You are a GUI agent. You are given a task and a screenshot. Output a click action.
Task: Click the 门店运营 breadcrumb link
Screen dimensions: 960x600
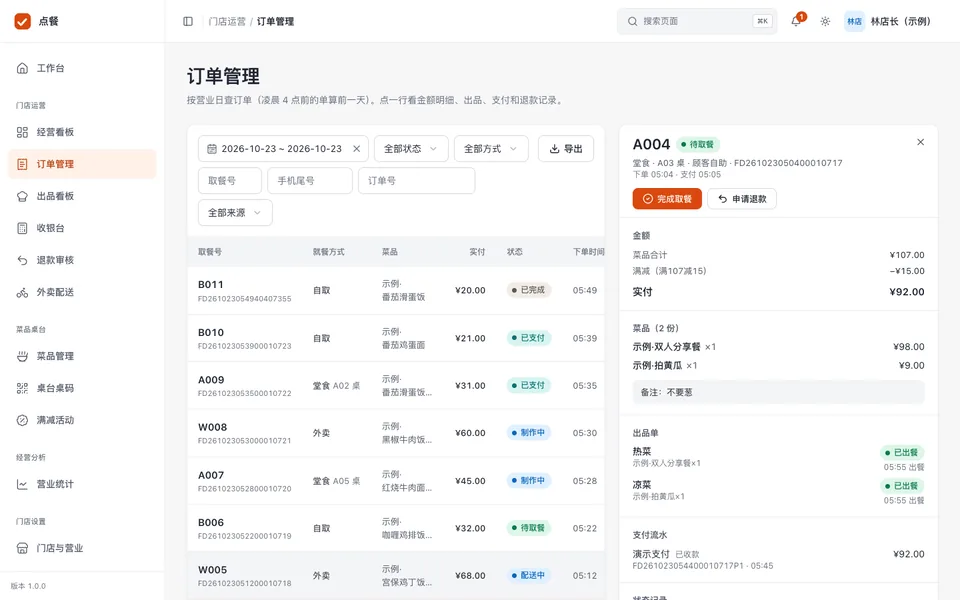(227, 21)
